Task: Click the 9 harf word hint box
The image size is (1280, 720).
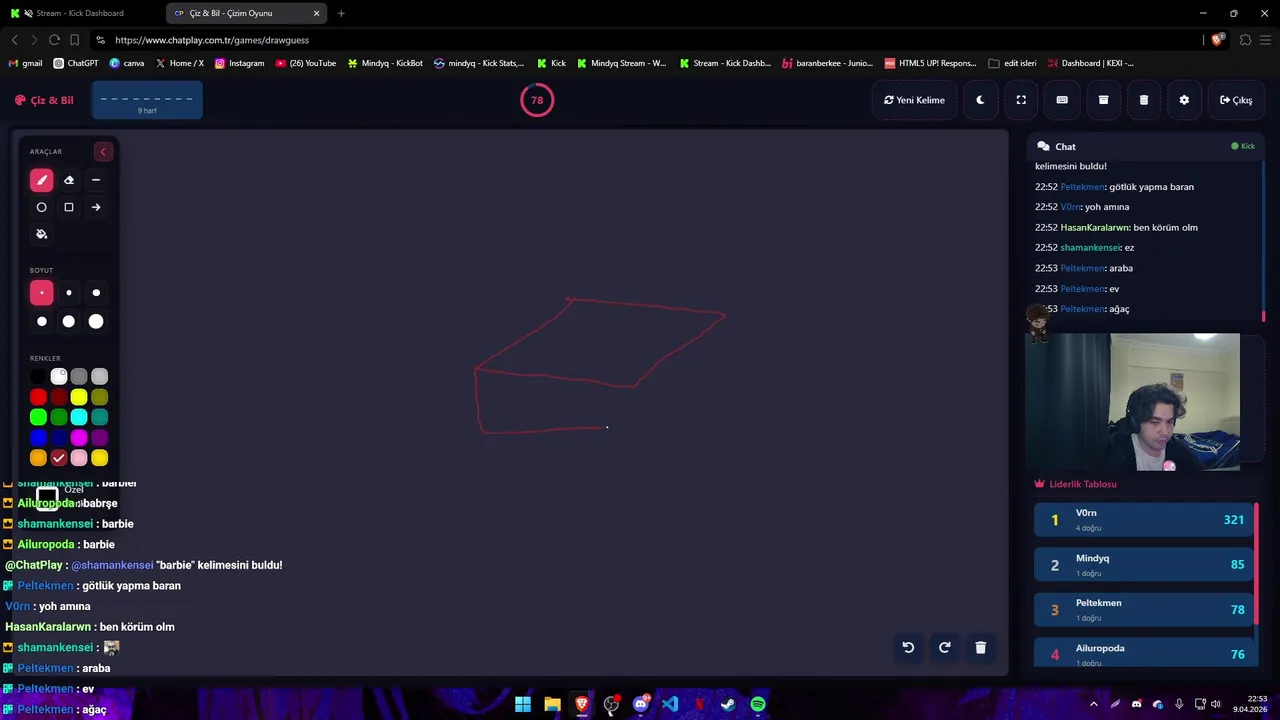Action: 147,100
